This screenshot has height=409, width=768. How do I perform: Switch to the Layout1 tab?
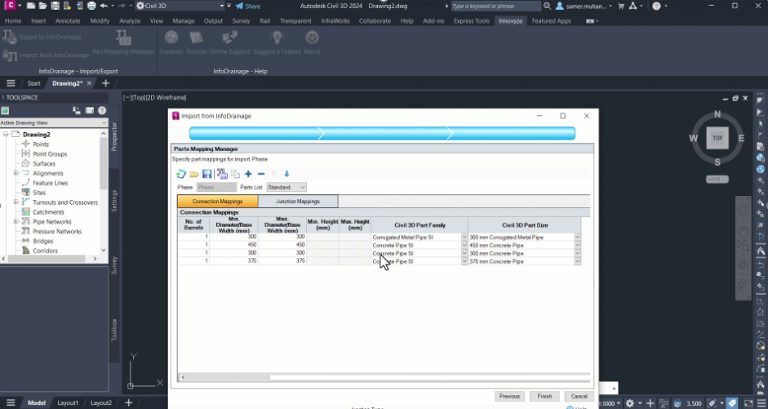point(68,403)
